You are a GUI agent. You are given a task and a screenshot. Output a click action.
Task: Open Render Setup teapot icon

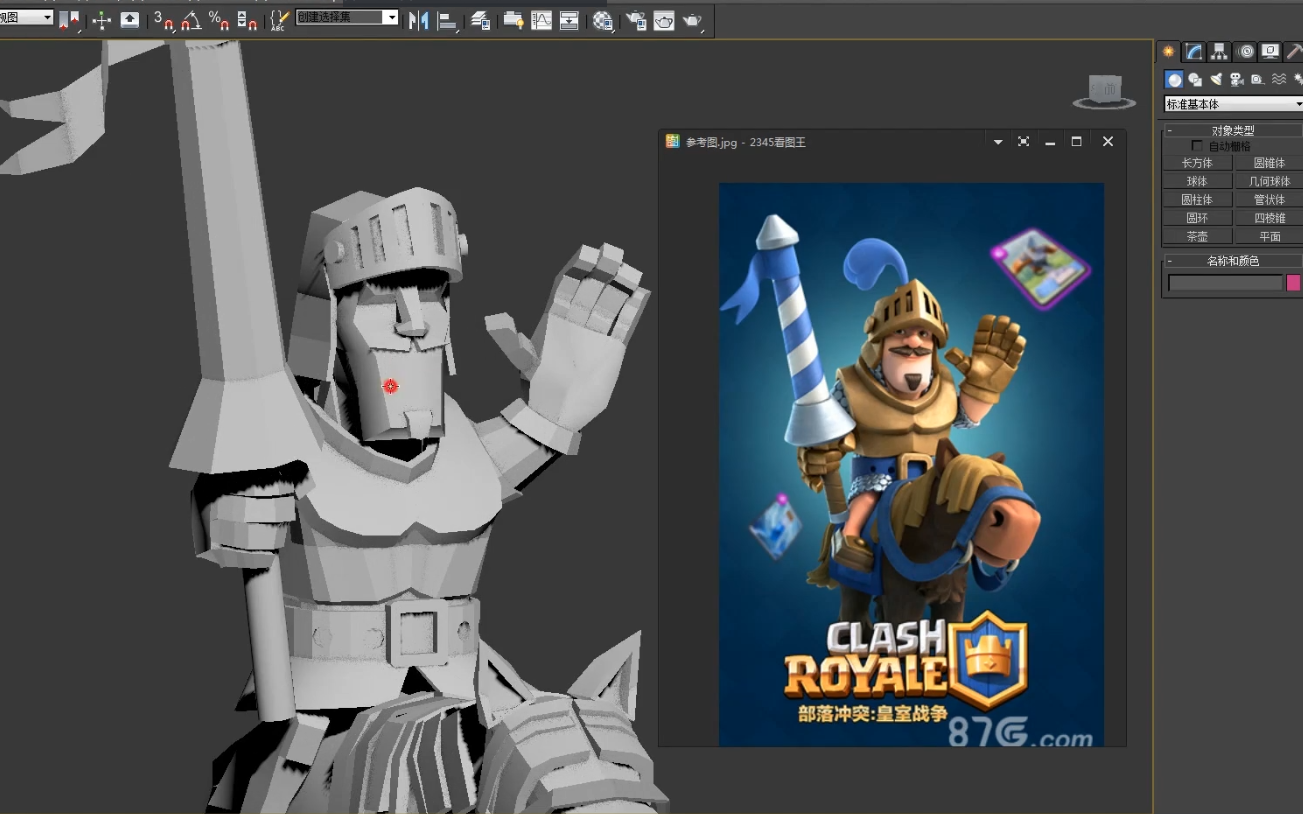[635, 20]
